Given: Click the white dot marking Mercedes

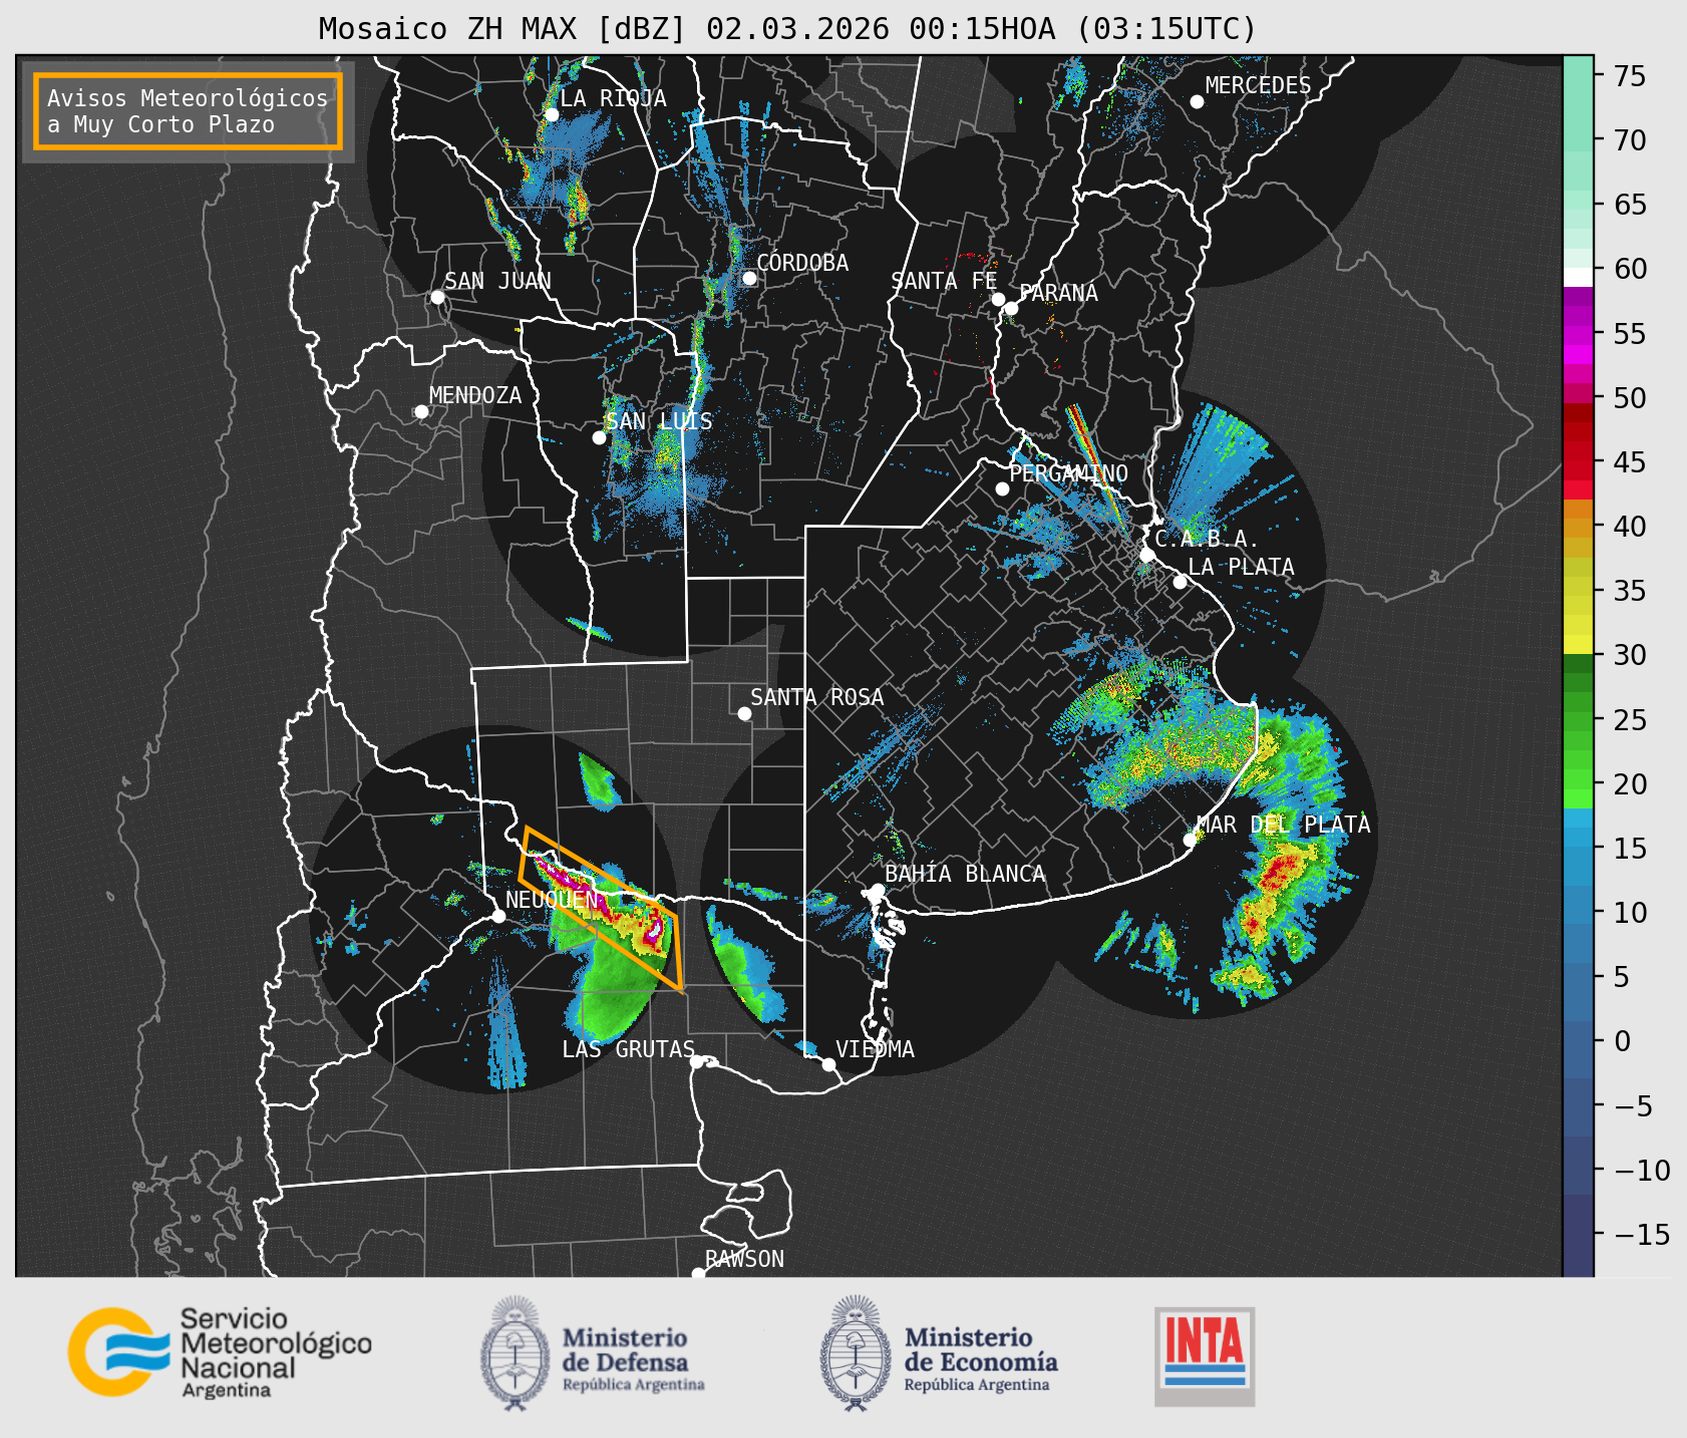Looking at the screenshot, I should pyautogui.click(x=1196, y=101).
